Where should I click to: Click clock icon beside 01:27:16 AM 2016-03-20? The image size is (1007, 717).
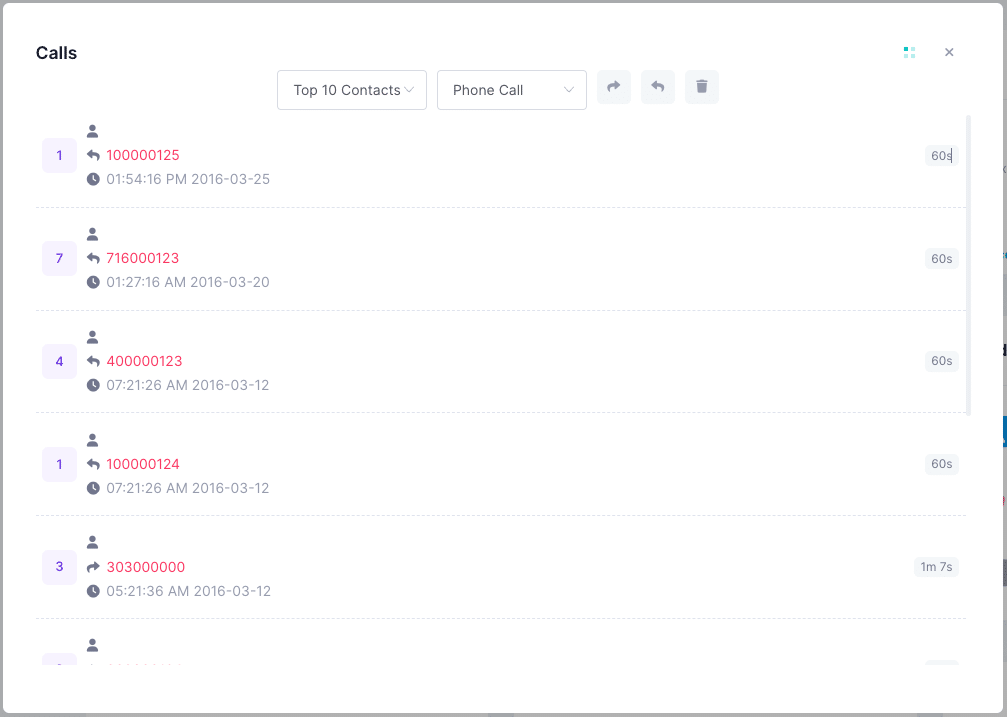point(93,282)
